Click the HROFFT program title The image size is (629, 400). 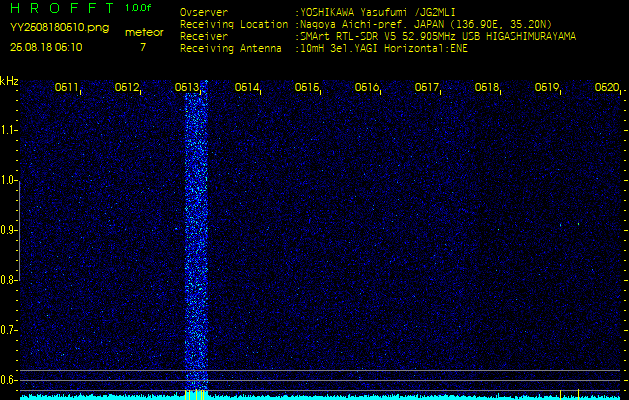(x=63, y=8)
